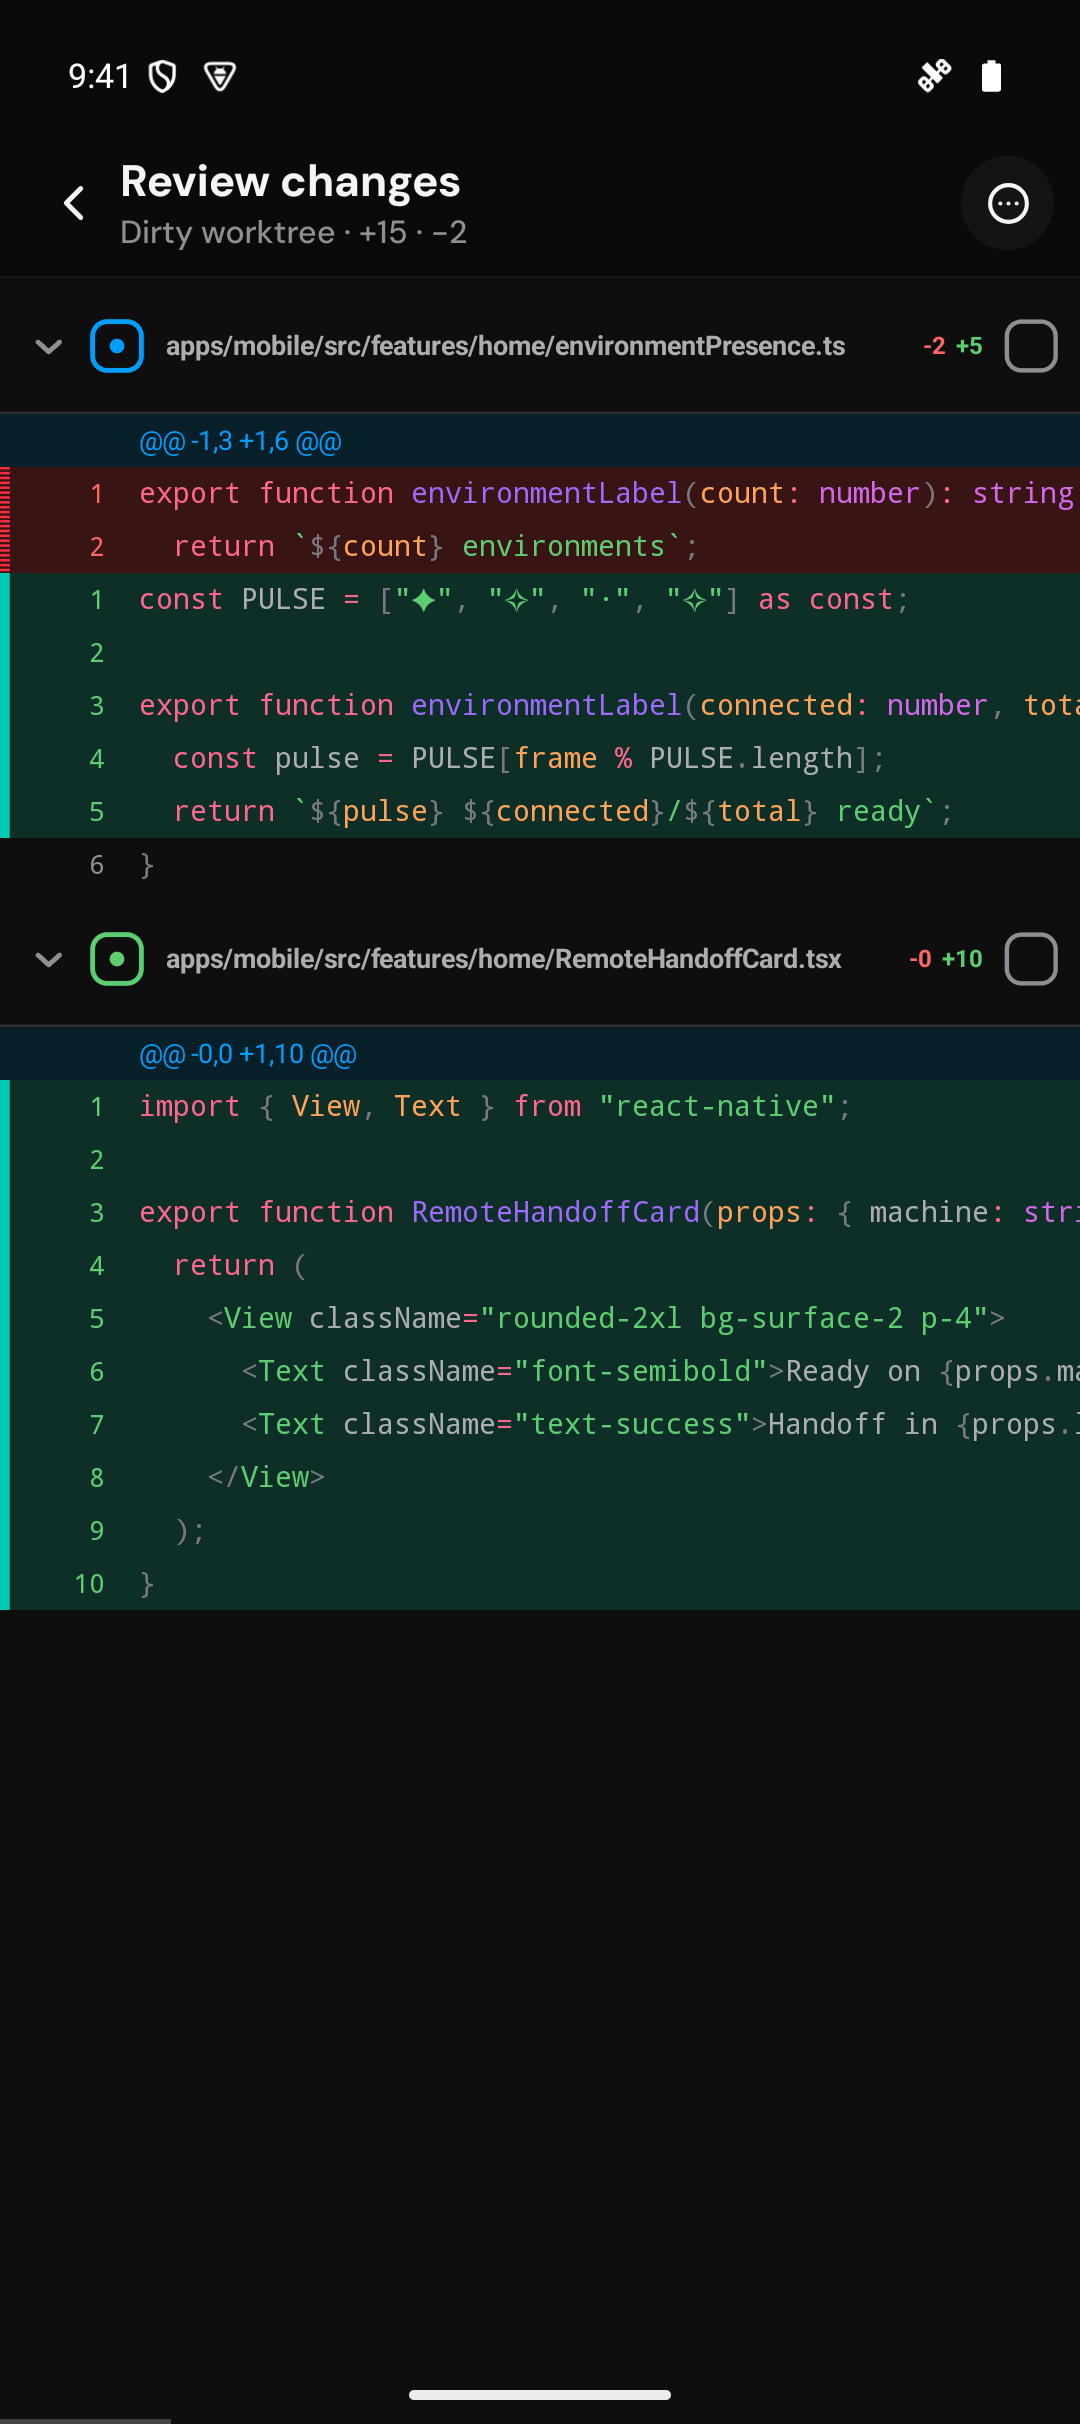Tap the Brave lion icon in status bar
The height and width of the screenshot is (2424, 1080).
(220, 76)
